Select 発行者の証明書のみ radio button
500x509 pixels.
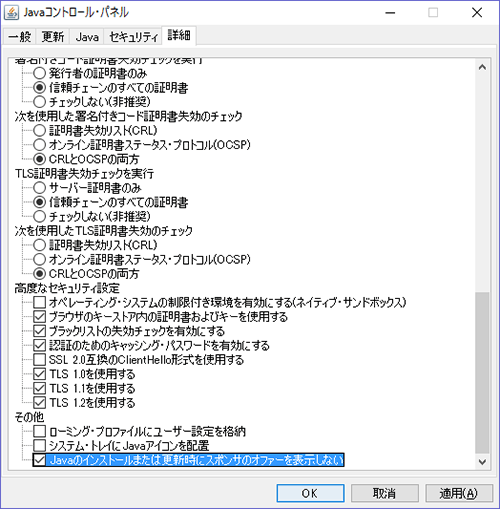point(39,73)
